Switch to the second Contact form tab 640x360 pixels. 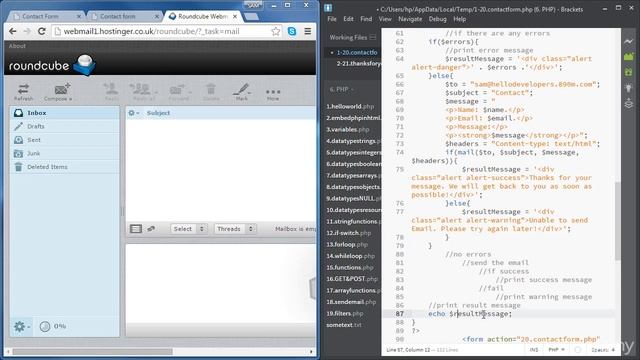[x=123, y=16]
